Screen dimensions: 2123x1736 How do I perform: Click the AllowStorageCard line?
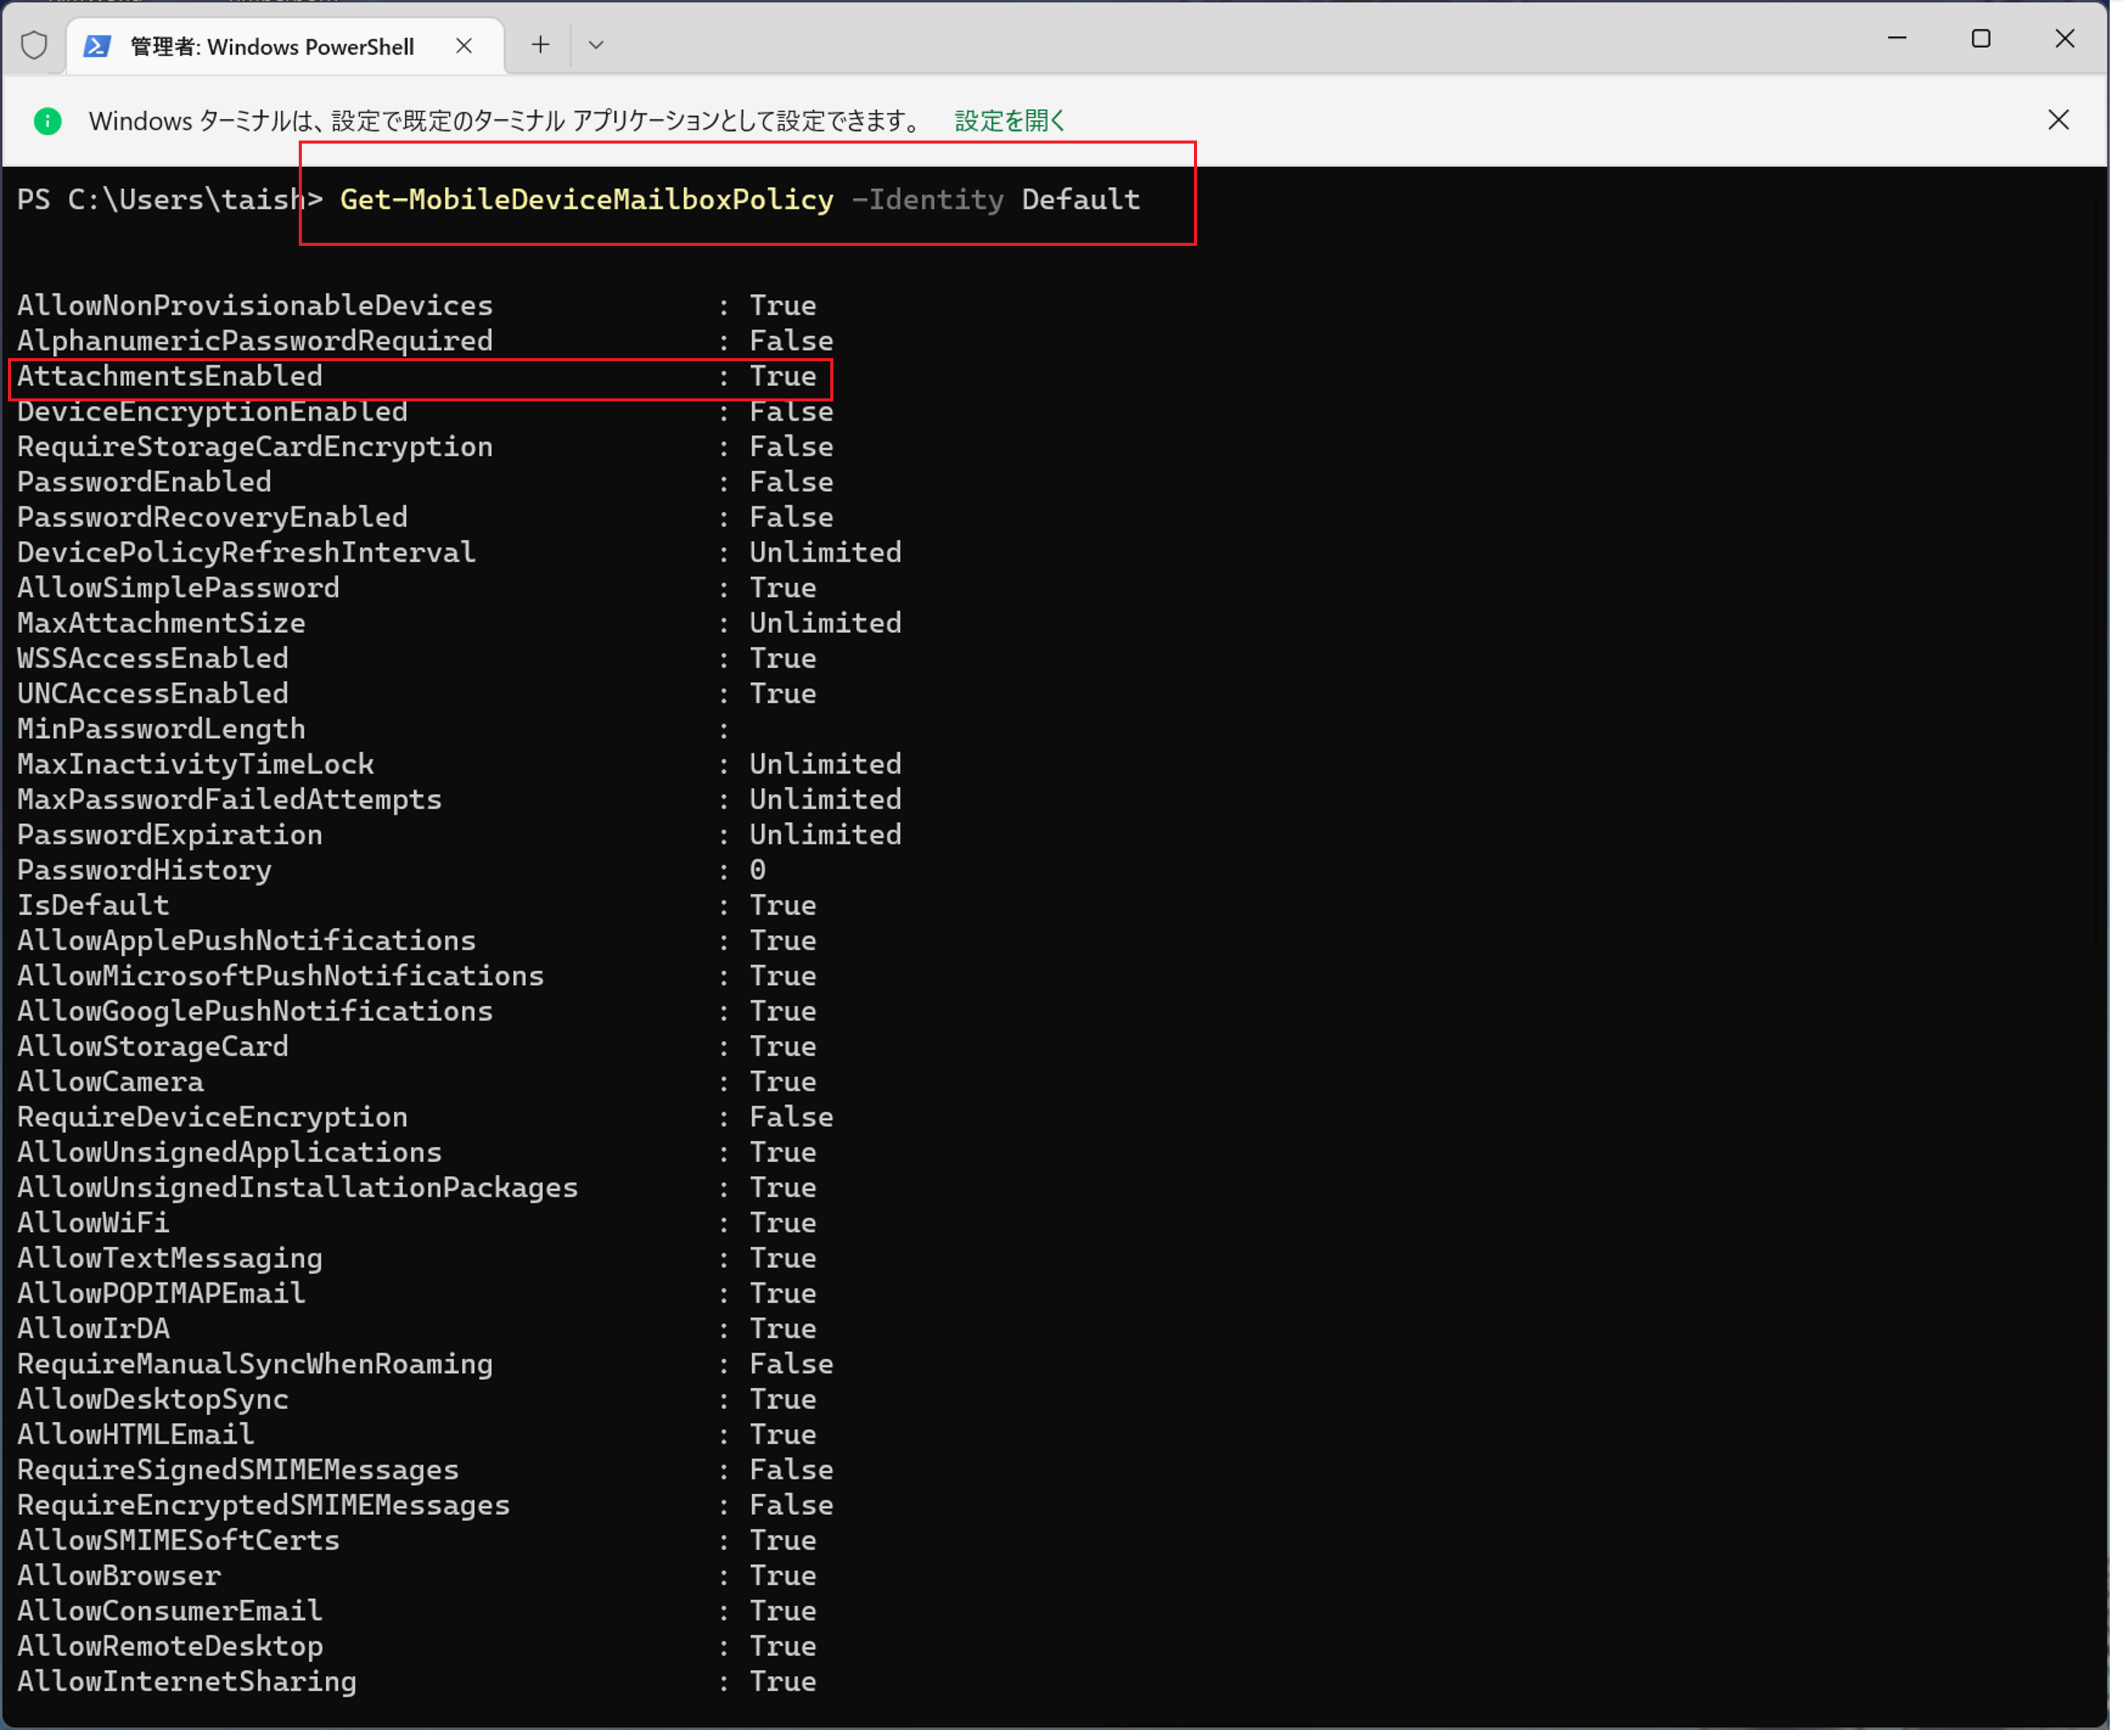[417, 1048]
